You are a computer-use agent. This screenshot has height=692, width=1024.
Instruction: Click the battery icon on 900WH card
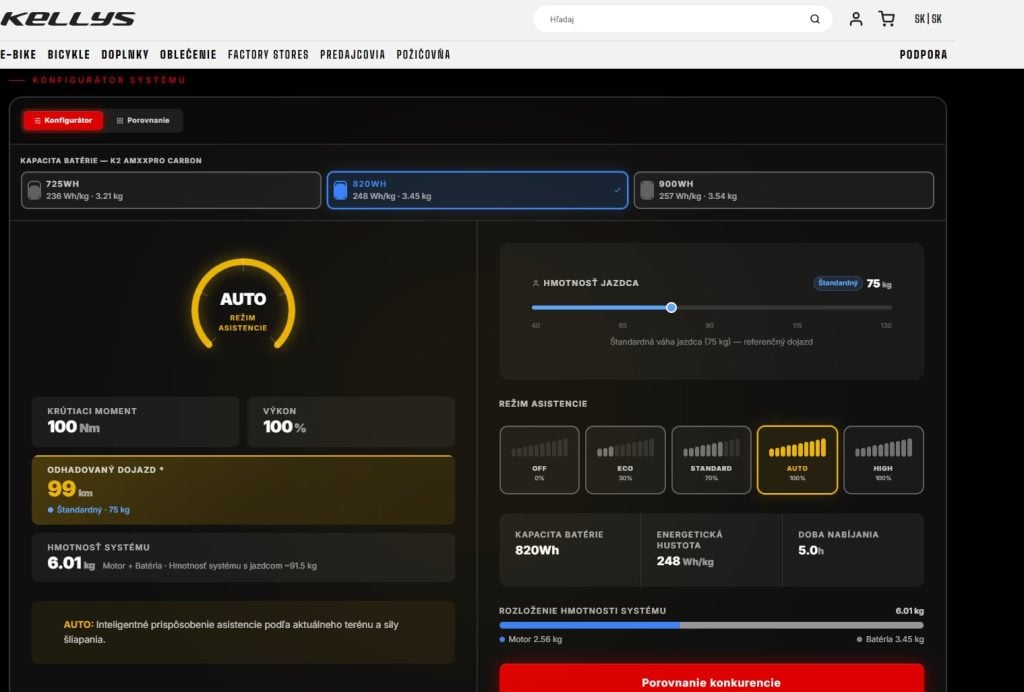(647, 190)
